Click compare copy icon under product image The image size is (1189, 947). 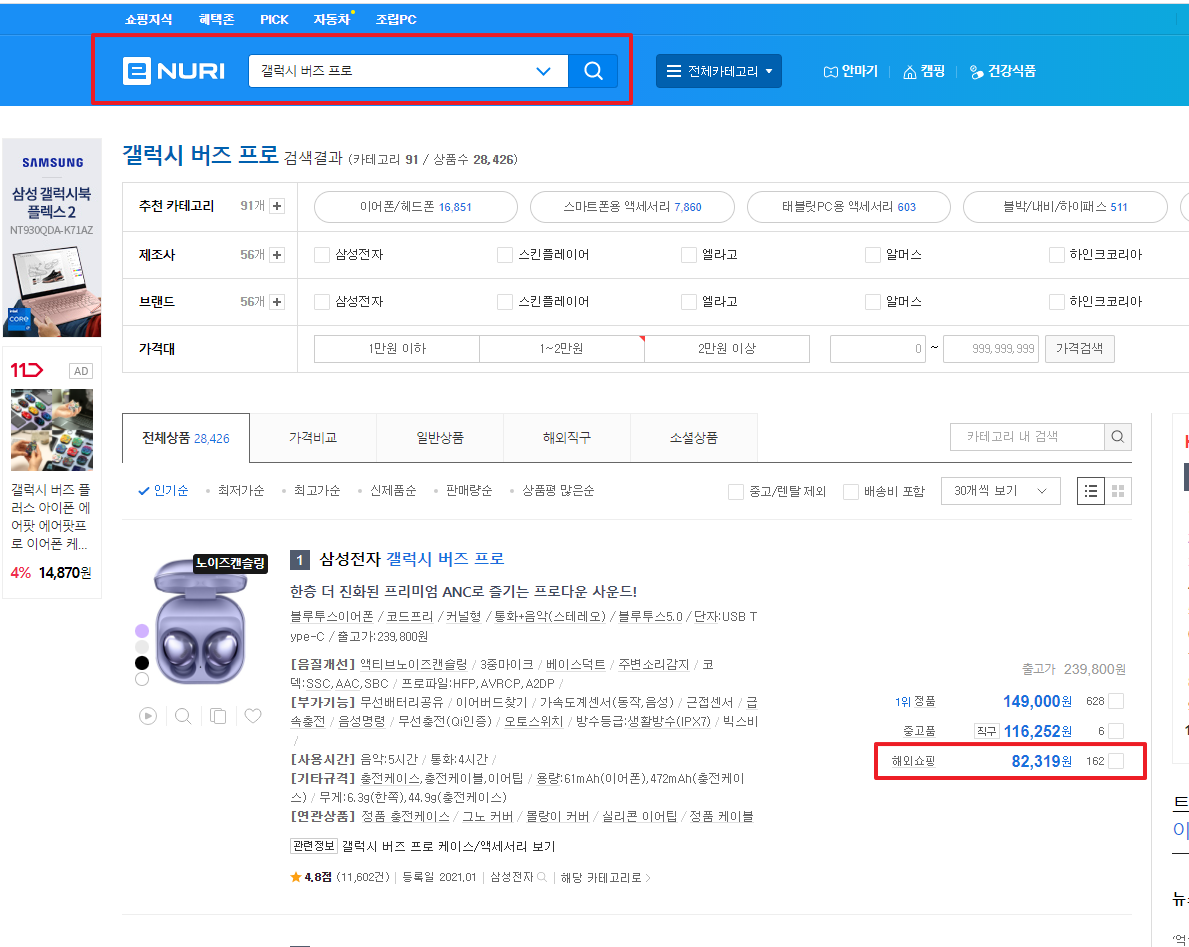(218, 716)
